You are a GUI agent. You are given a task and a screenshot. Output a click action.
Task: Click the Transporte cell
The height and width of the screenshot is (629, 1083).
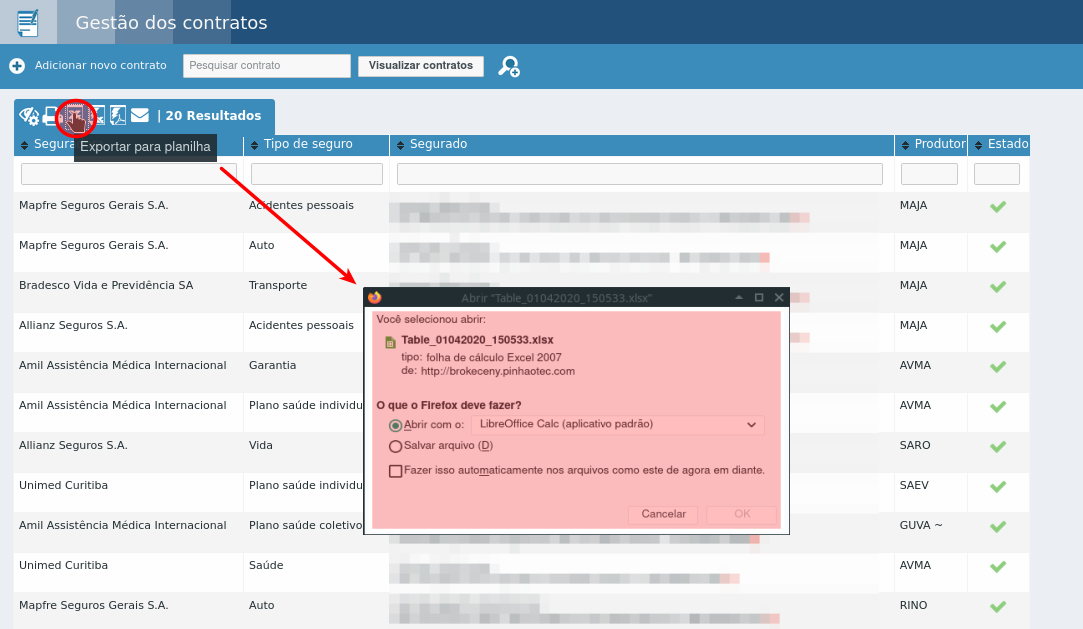pos(278,285)
